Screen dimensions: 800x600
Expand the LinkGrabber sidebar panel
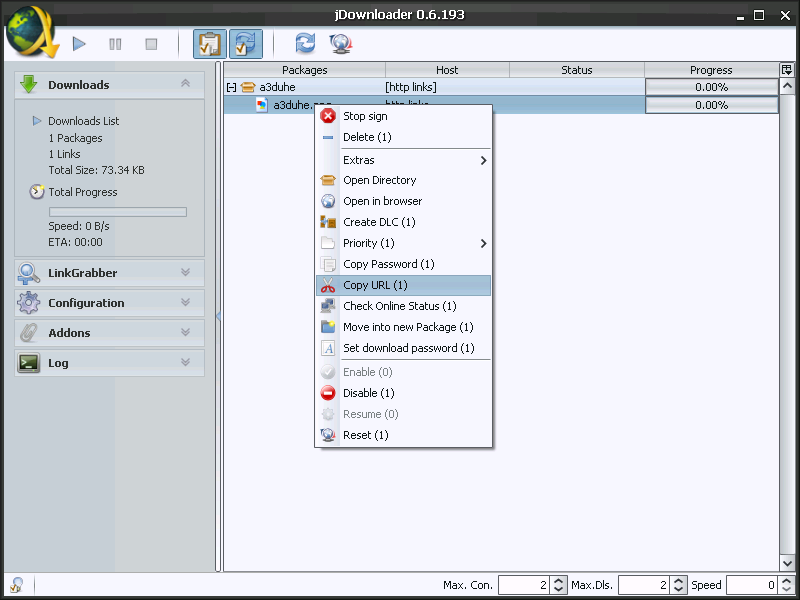(x=185, y=272)
